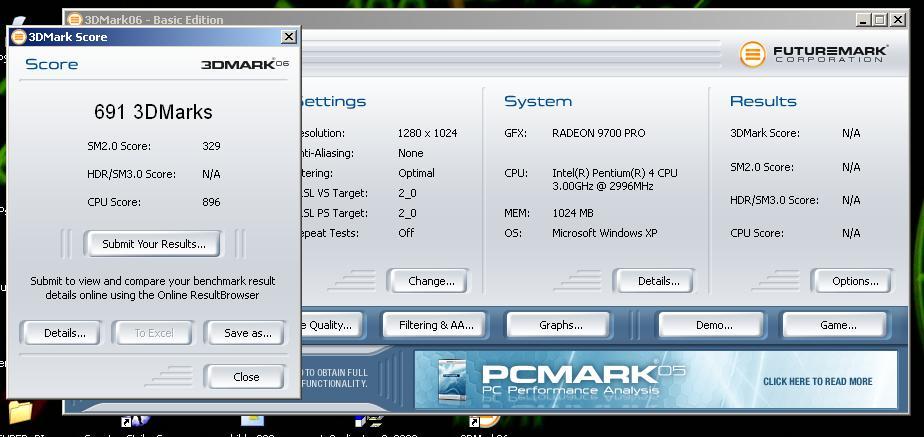This screenshot has width=924, height=437.
Task: Click the X on 3DMark Score dialog
Action: pos(288,37)
